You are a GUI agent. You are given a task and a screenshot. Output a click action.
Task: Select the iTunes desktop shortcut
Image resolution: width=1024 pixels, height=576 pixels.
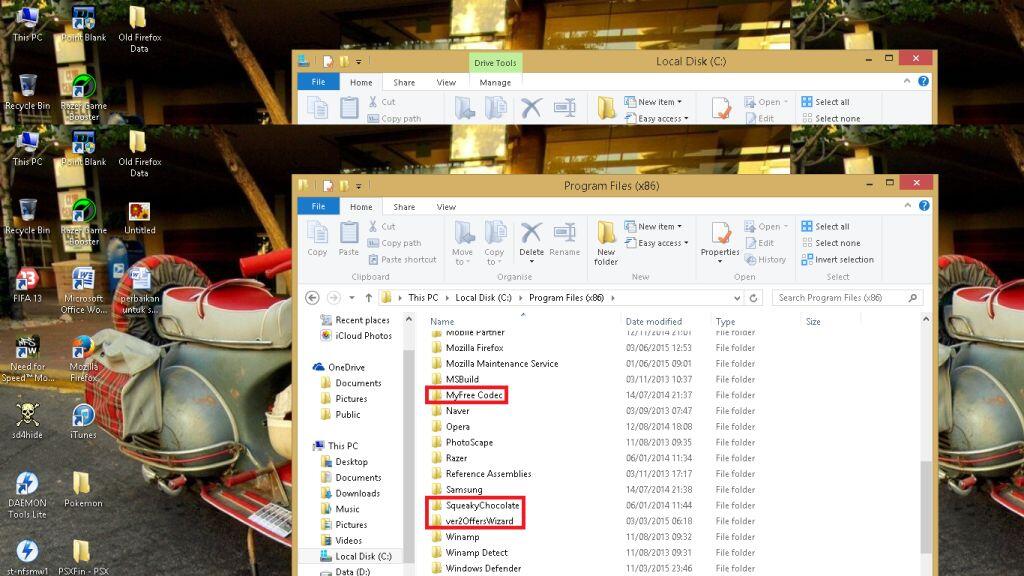point(83,421)
